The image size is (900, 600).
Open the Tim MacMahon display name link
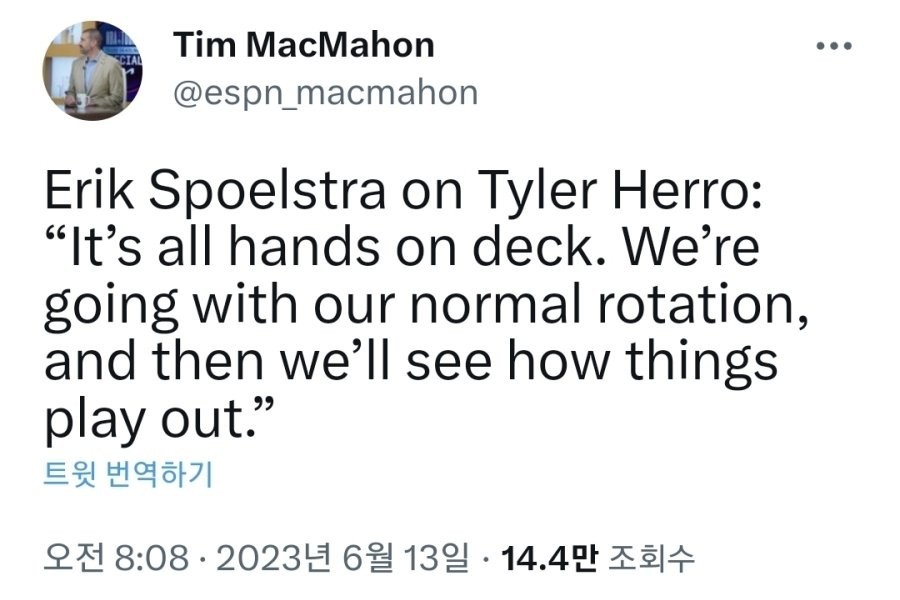[304, 45]
